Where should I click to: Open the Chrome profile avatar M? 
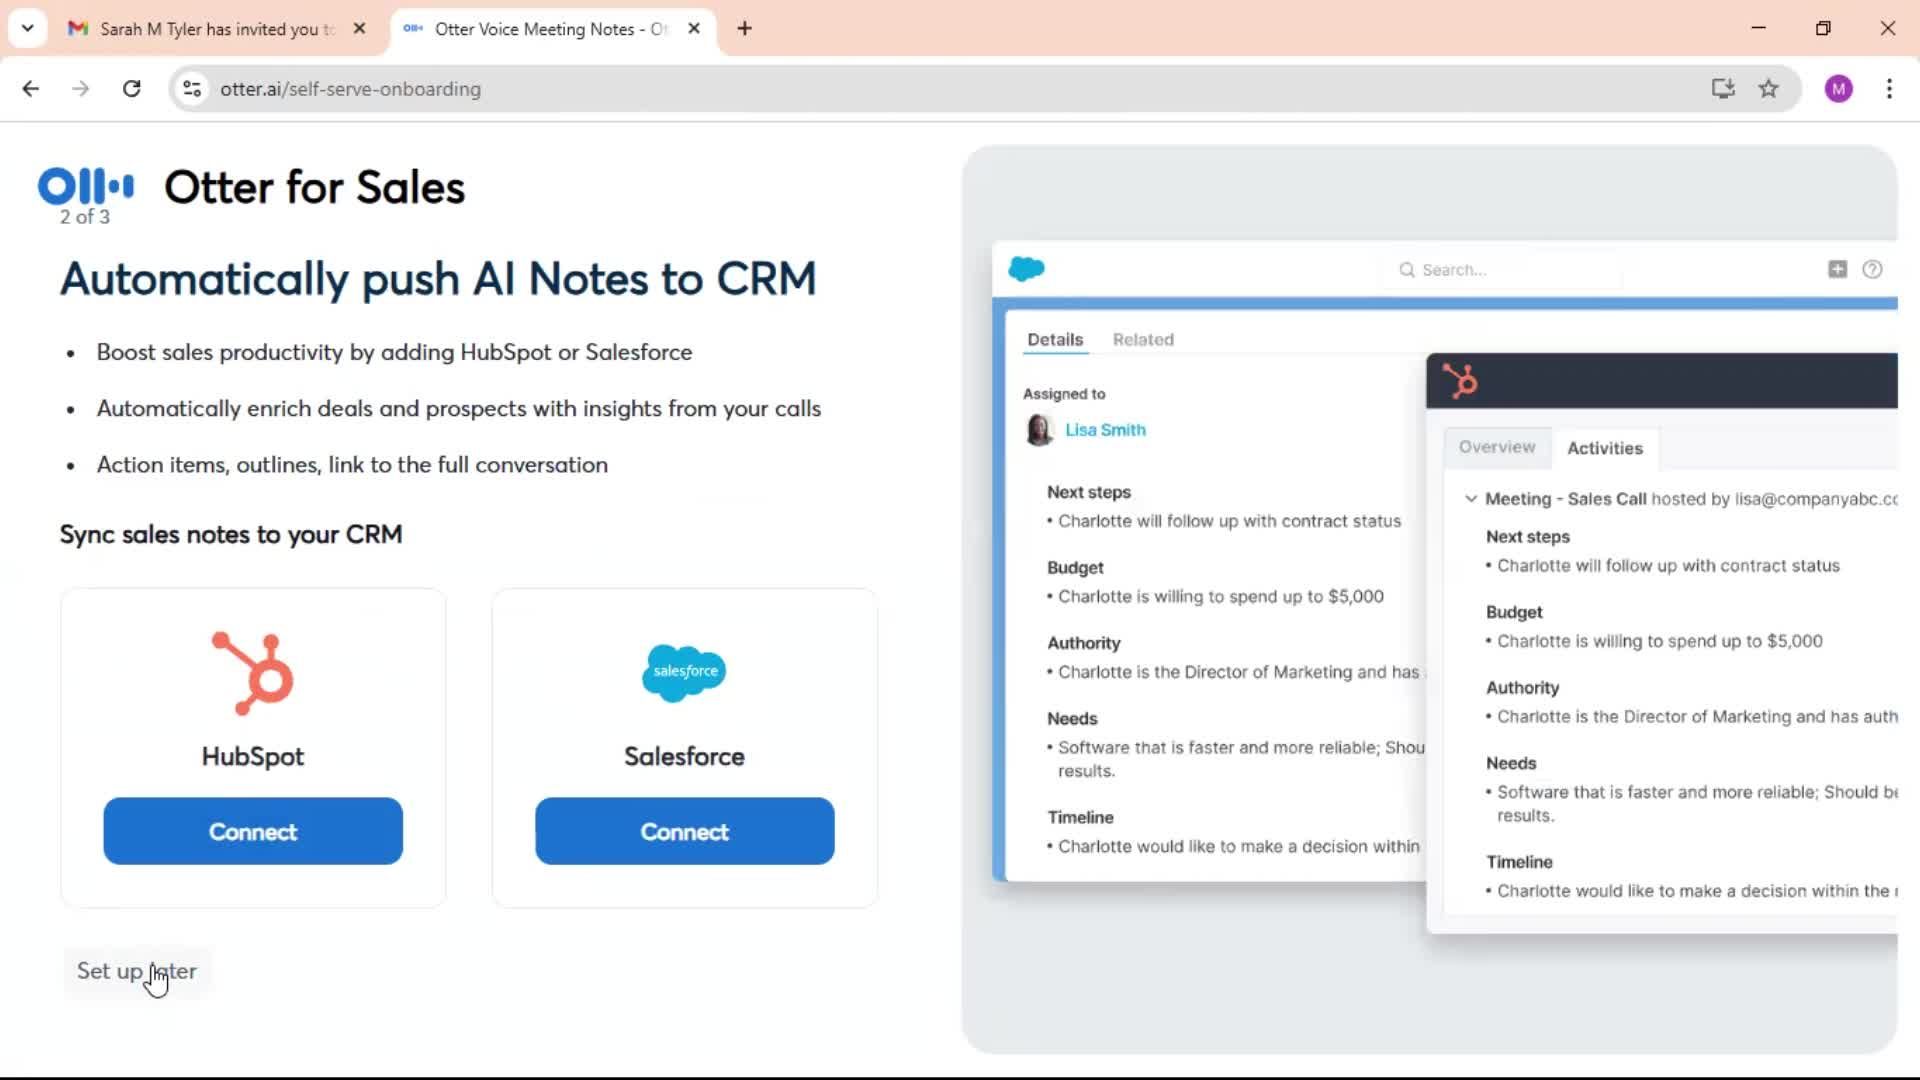pyautogui.click(x=1838, y=89)
